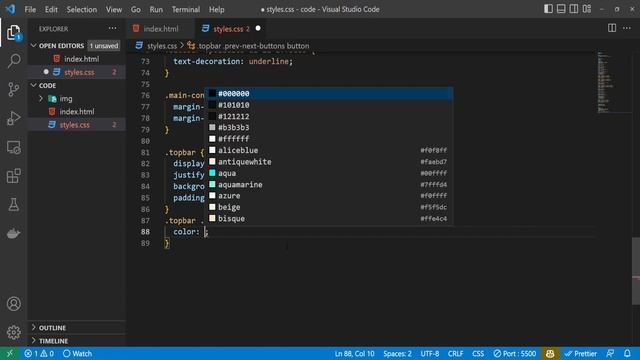Open index.html in CODE folder tree
This screenshot has width=640, height=360.
[x=76, y=111]
